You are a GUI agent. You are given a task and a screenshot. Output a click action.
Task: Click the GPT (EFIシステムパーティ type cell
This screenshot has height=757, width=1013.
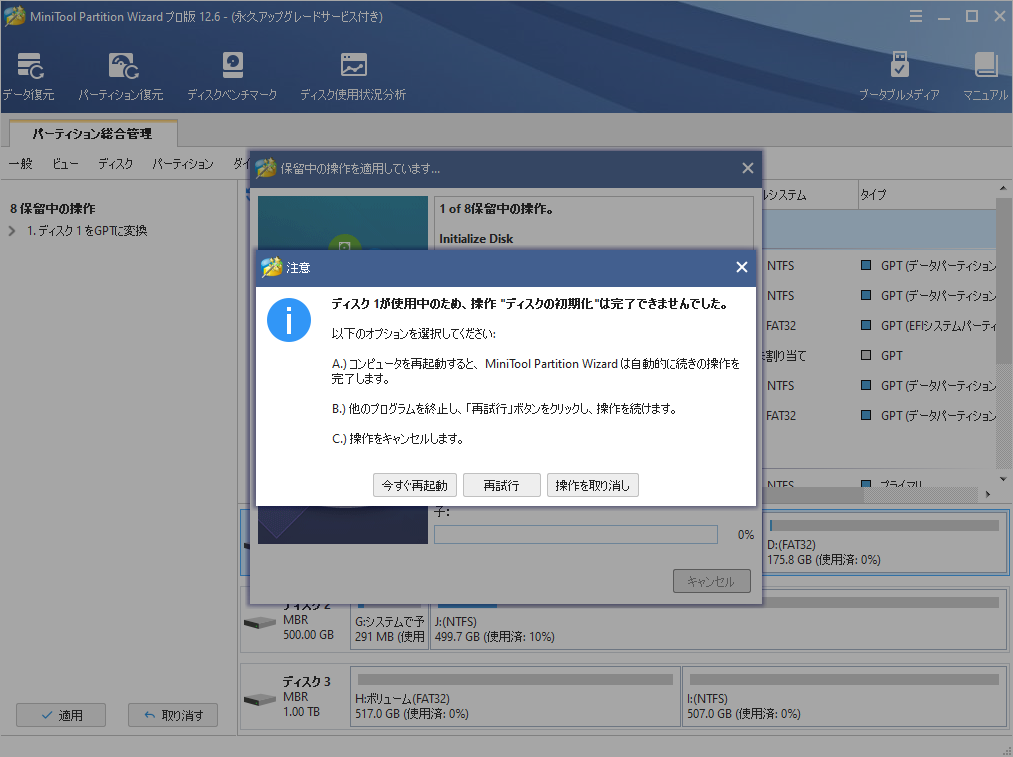(x=929, y=326)
